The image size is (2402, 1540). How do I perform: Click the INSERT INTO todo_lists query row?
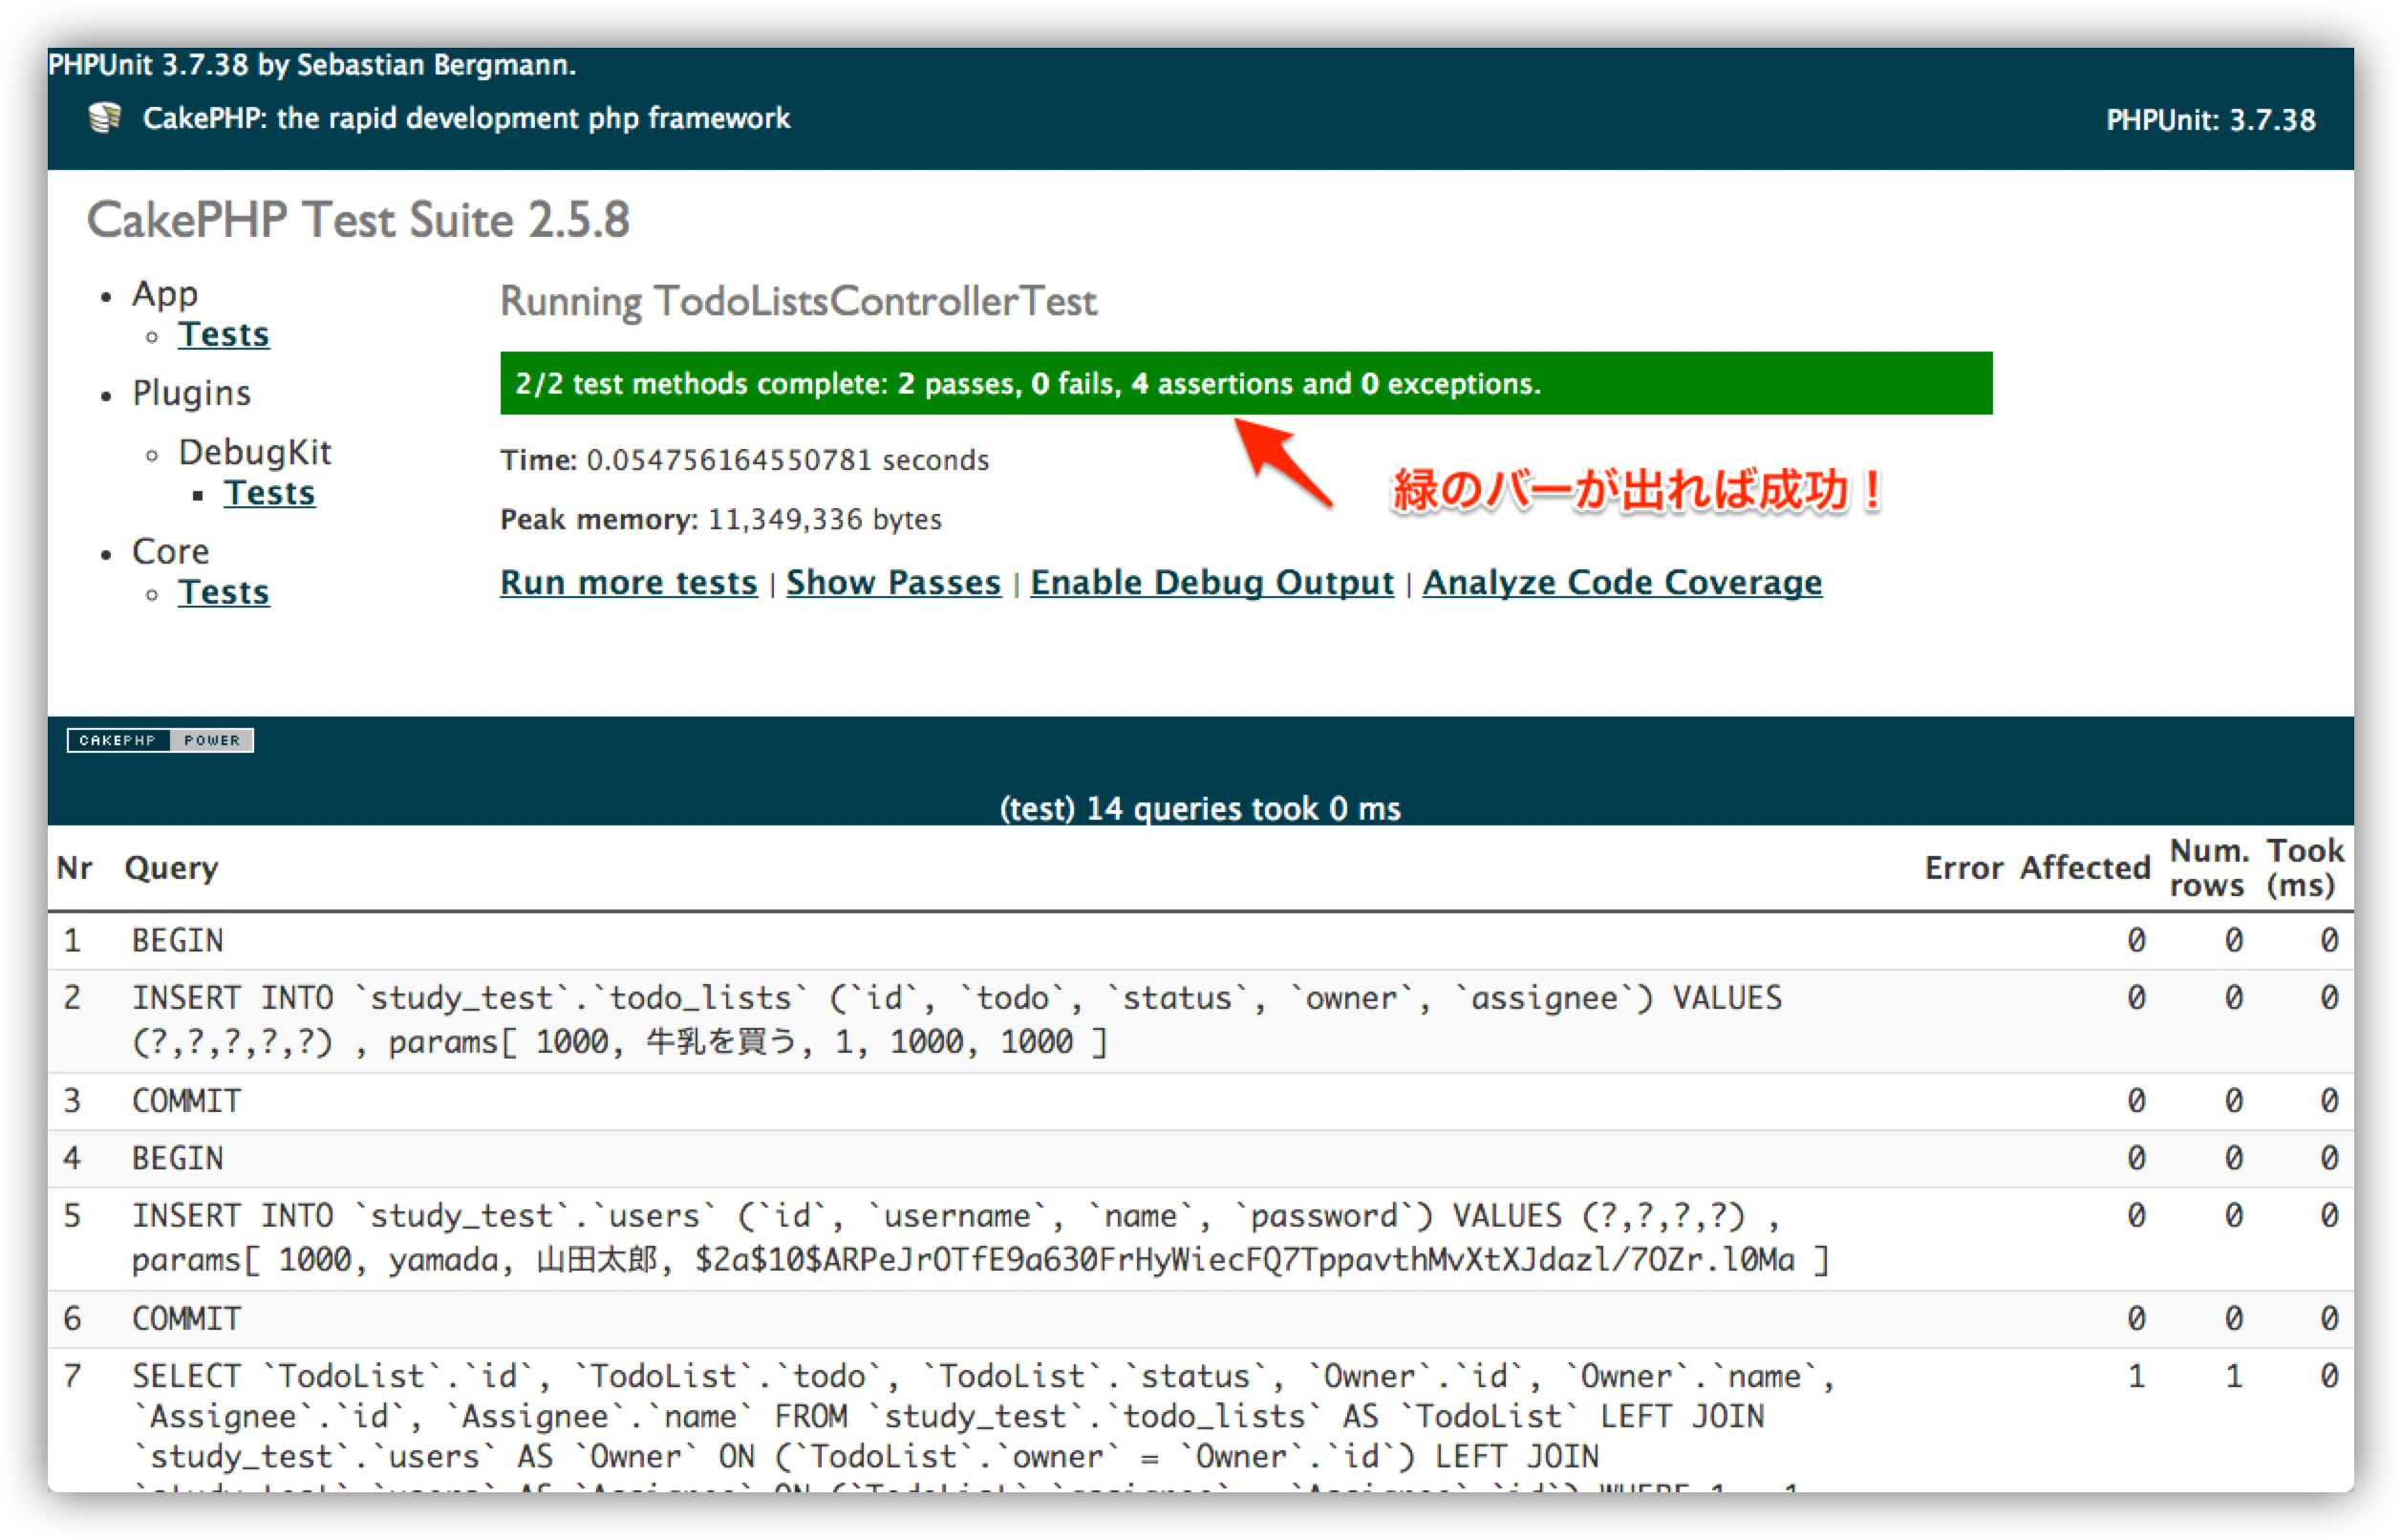[x=1200, y=1021]
